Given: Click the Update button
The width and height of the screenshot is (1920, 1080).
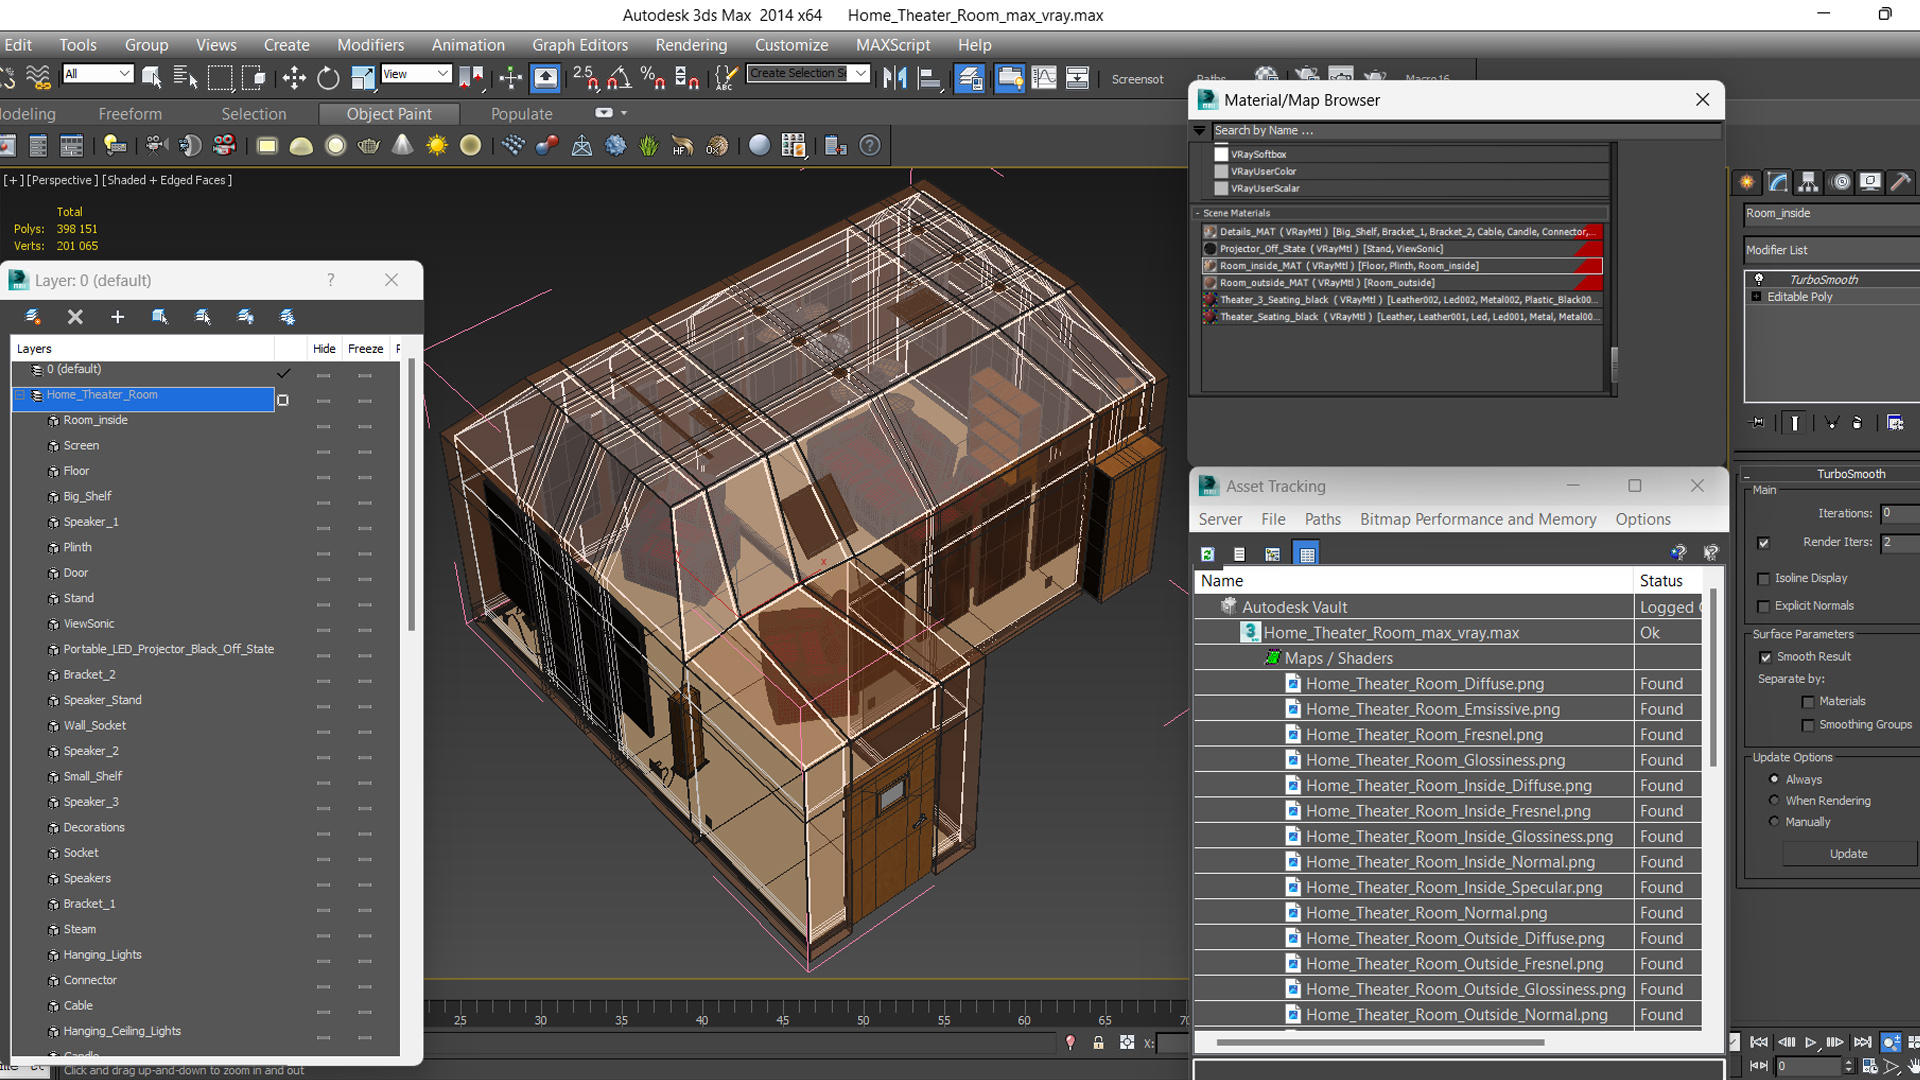Looking at the screenshot, I should coord(1848,854).
